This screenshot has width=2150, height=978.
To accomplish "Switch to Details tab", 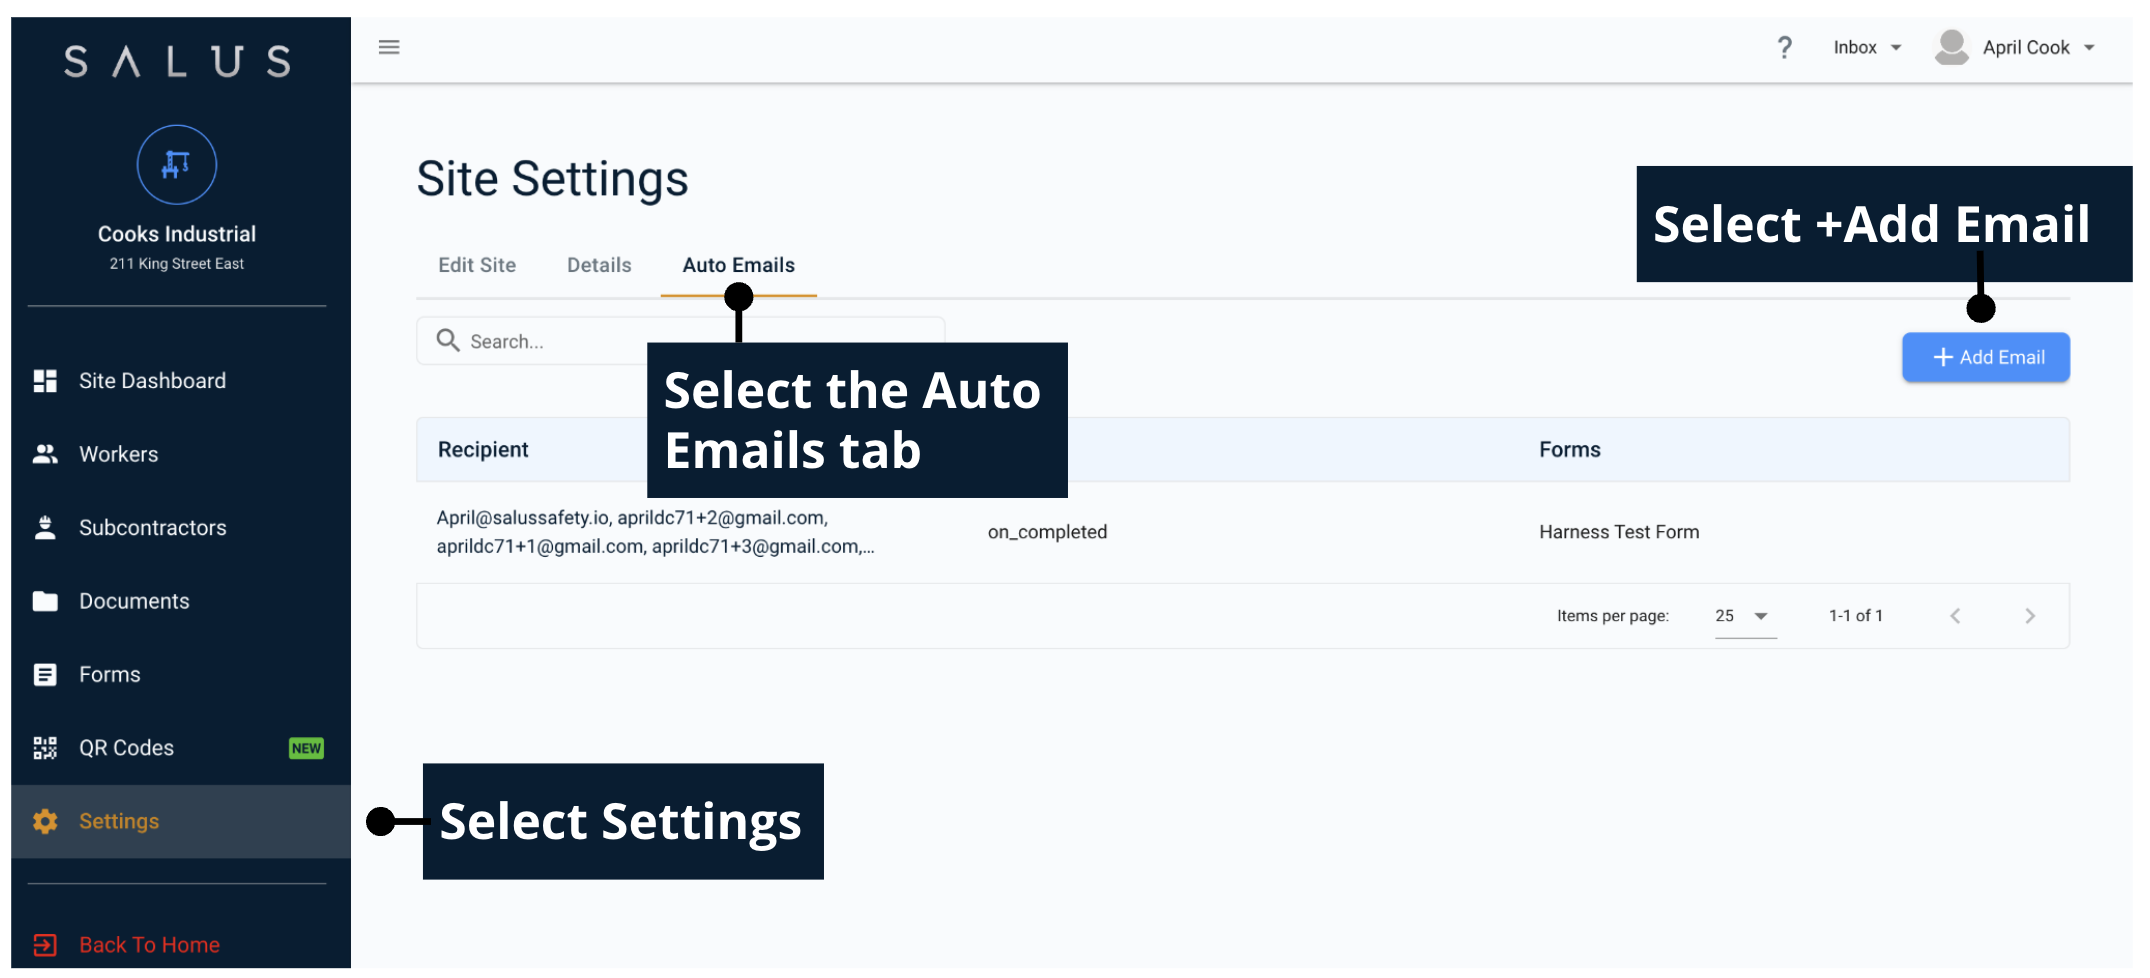I will (x=599, y=265).
